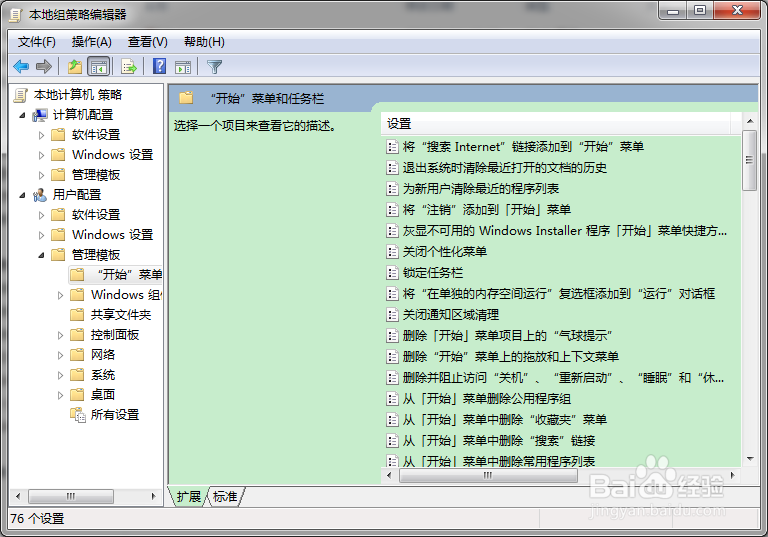
Task: Expand the 桌面 tree node
Action: [60, 395]
